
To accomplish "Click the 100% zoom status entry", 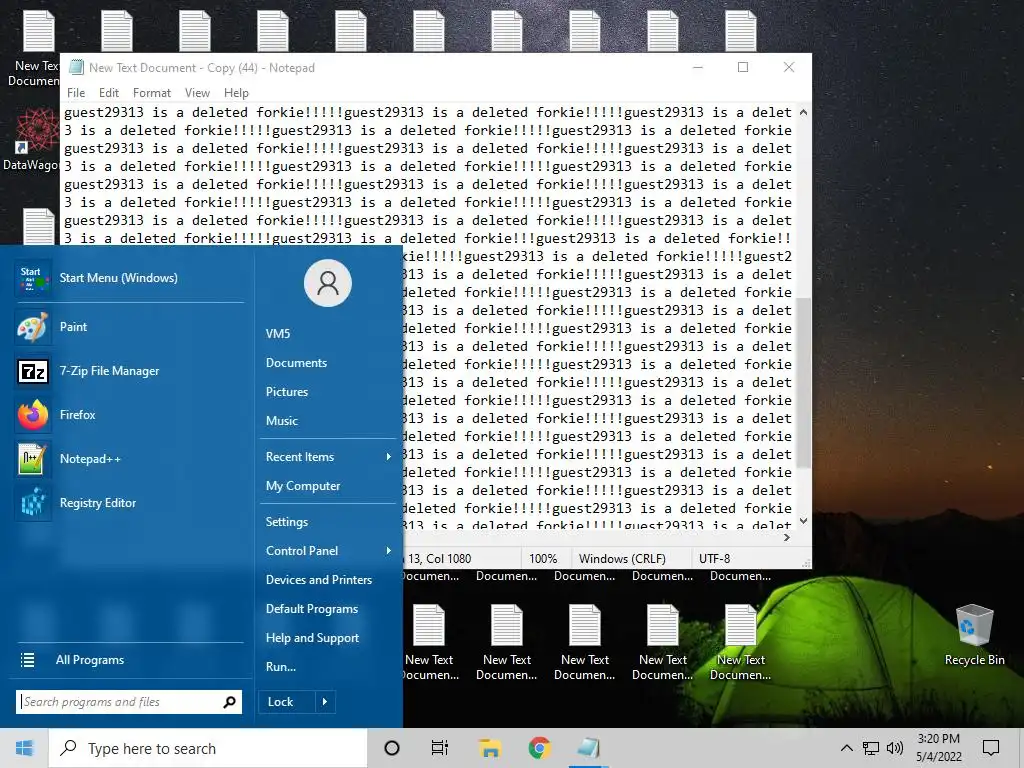I will (543, 559).
